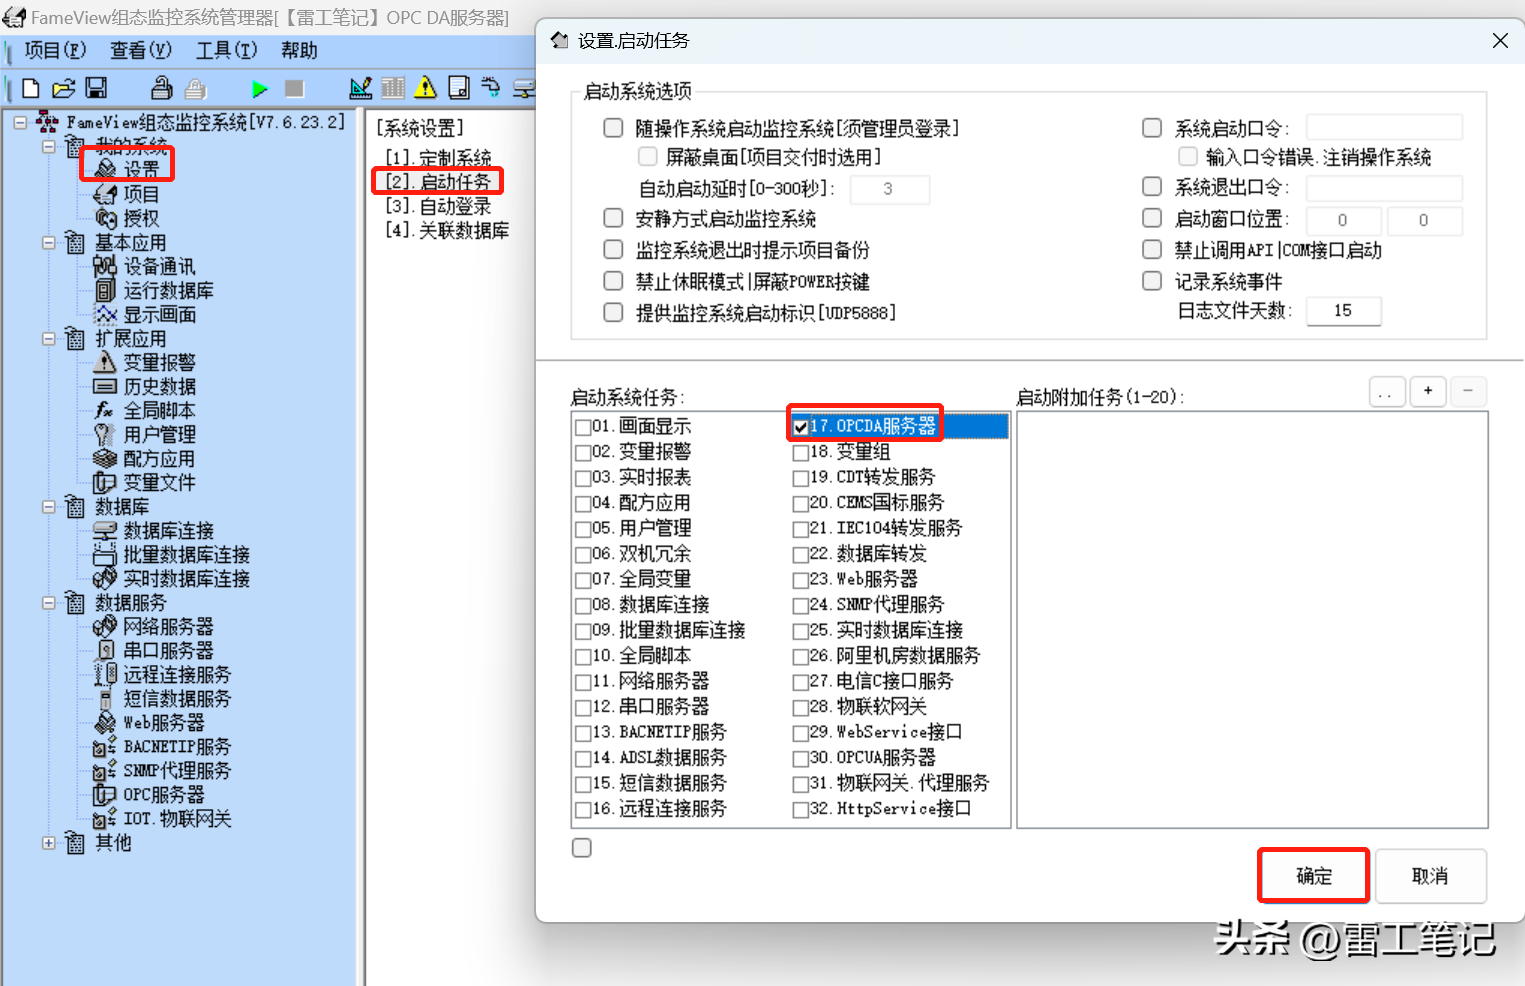Open the 查看(V) menu

point(140,50)
